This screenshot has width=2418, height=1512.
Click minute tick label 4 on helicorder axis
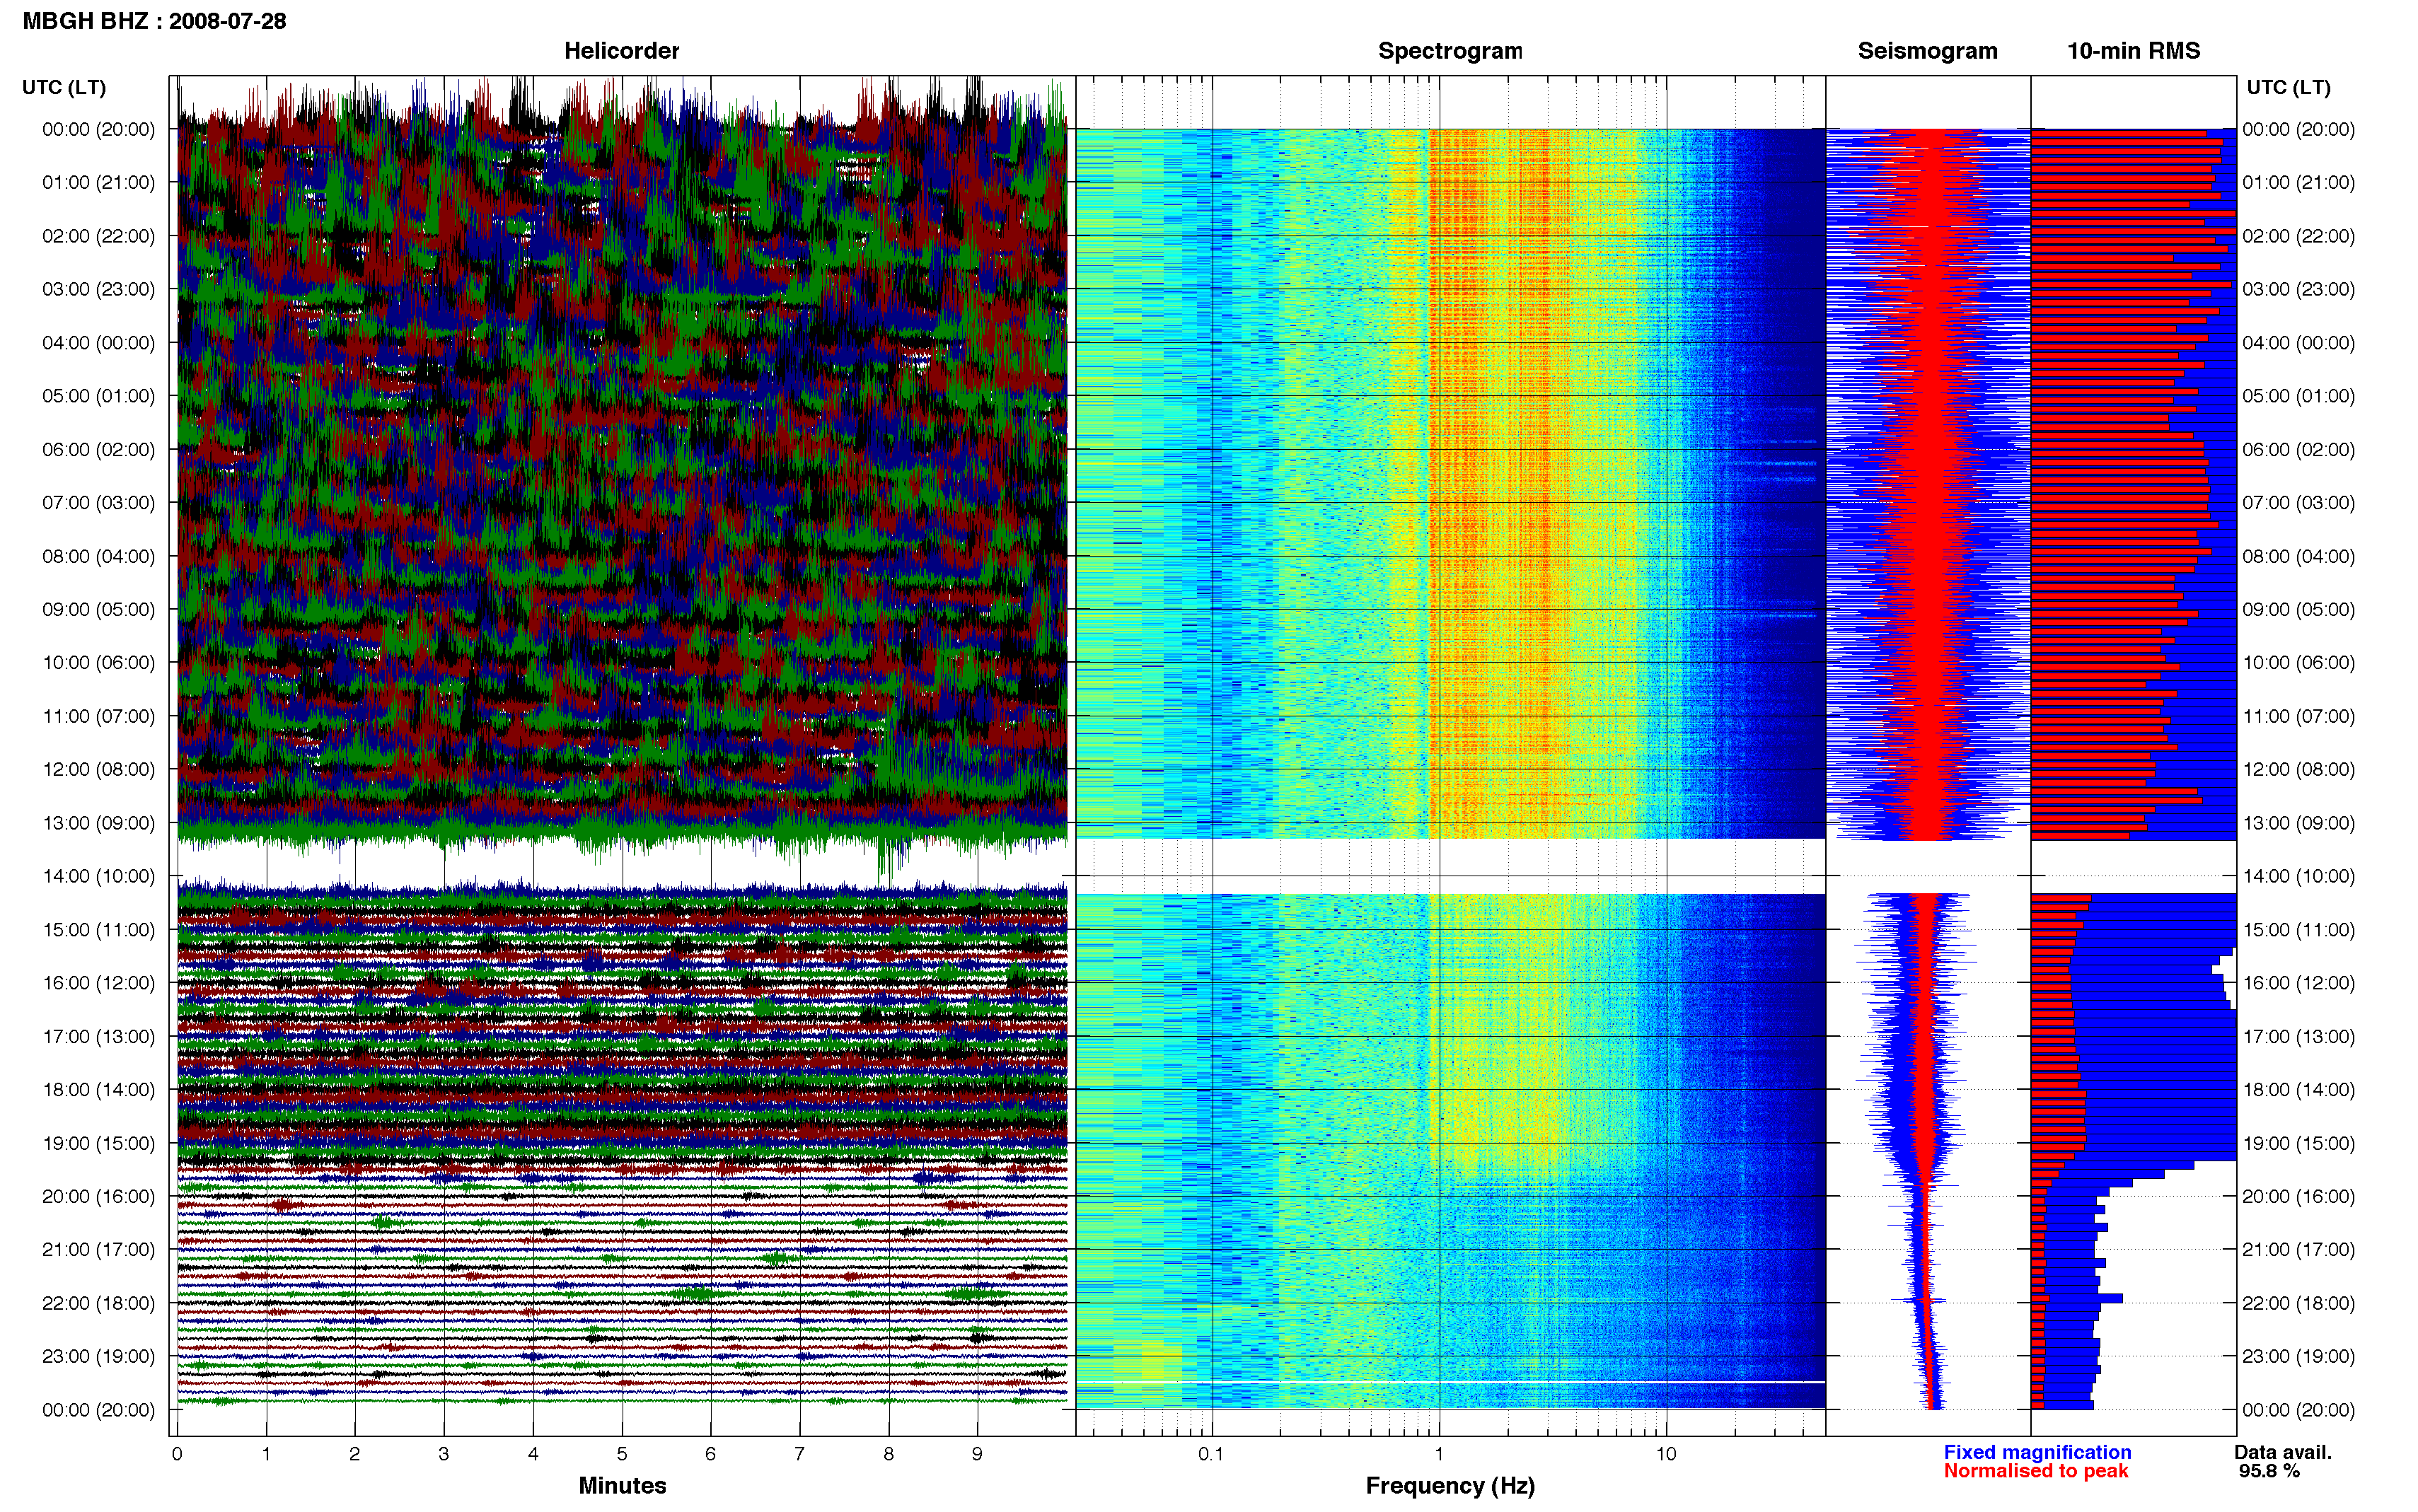pyautogui.click(x=533, y=1454)
